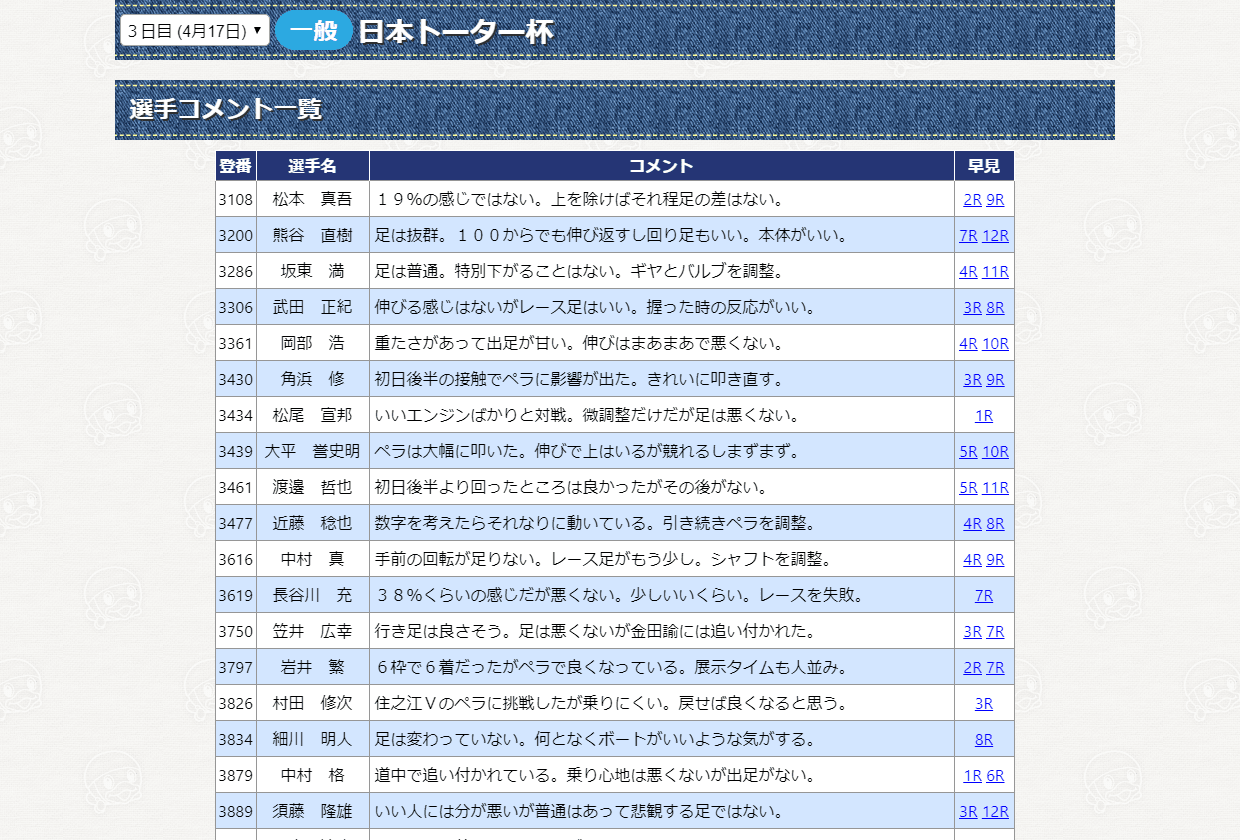
Task: Open 4R link for 近藤 稔也
Action: pos(972,523)
